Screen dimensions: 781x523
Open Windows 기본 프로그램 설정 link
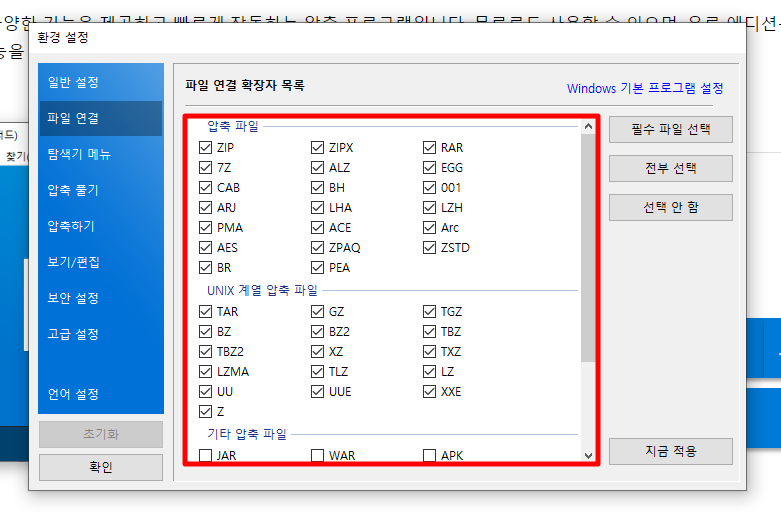(x=645, y=88)
